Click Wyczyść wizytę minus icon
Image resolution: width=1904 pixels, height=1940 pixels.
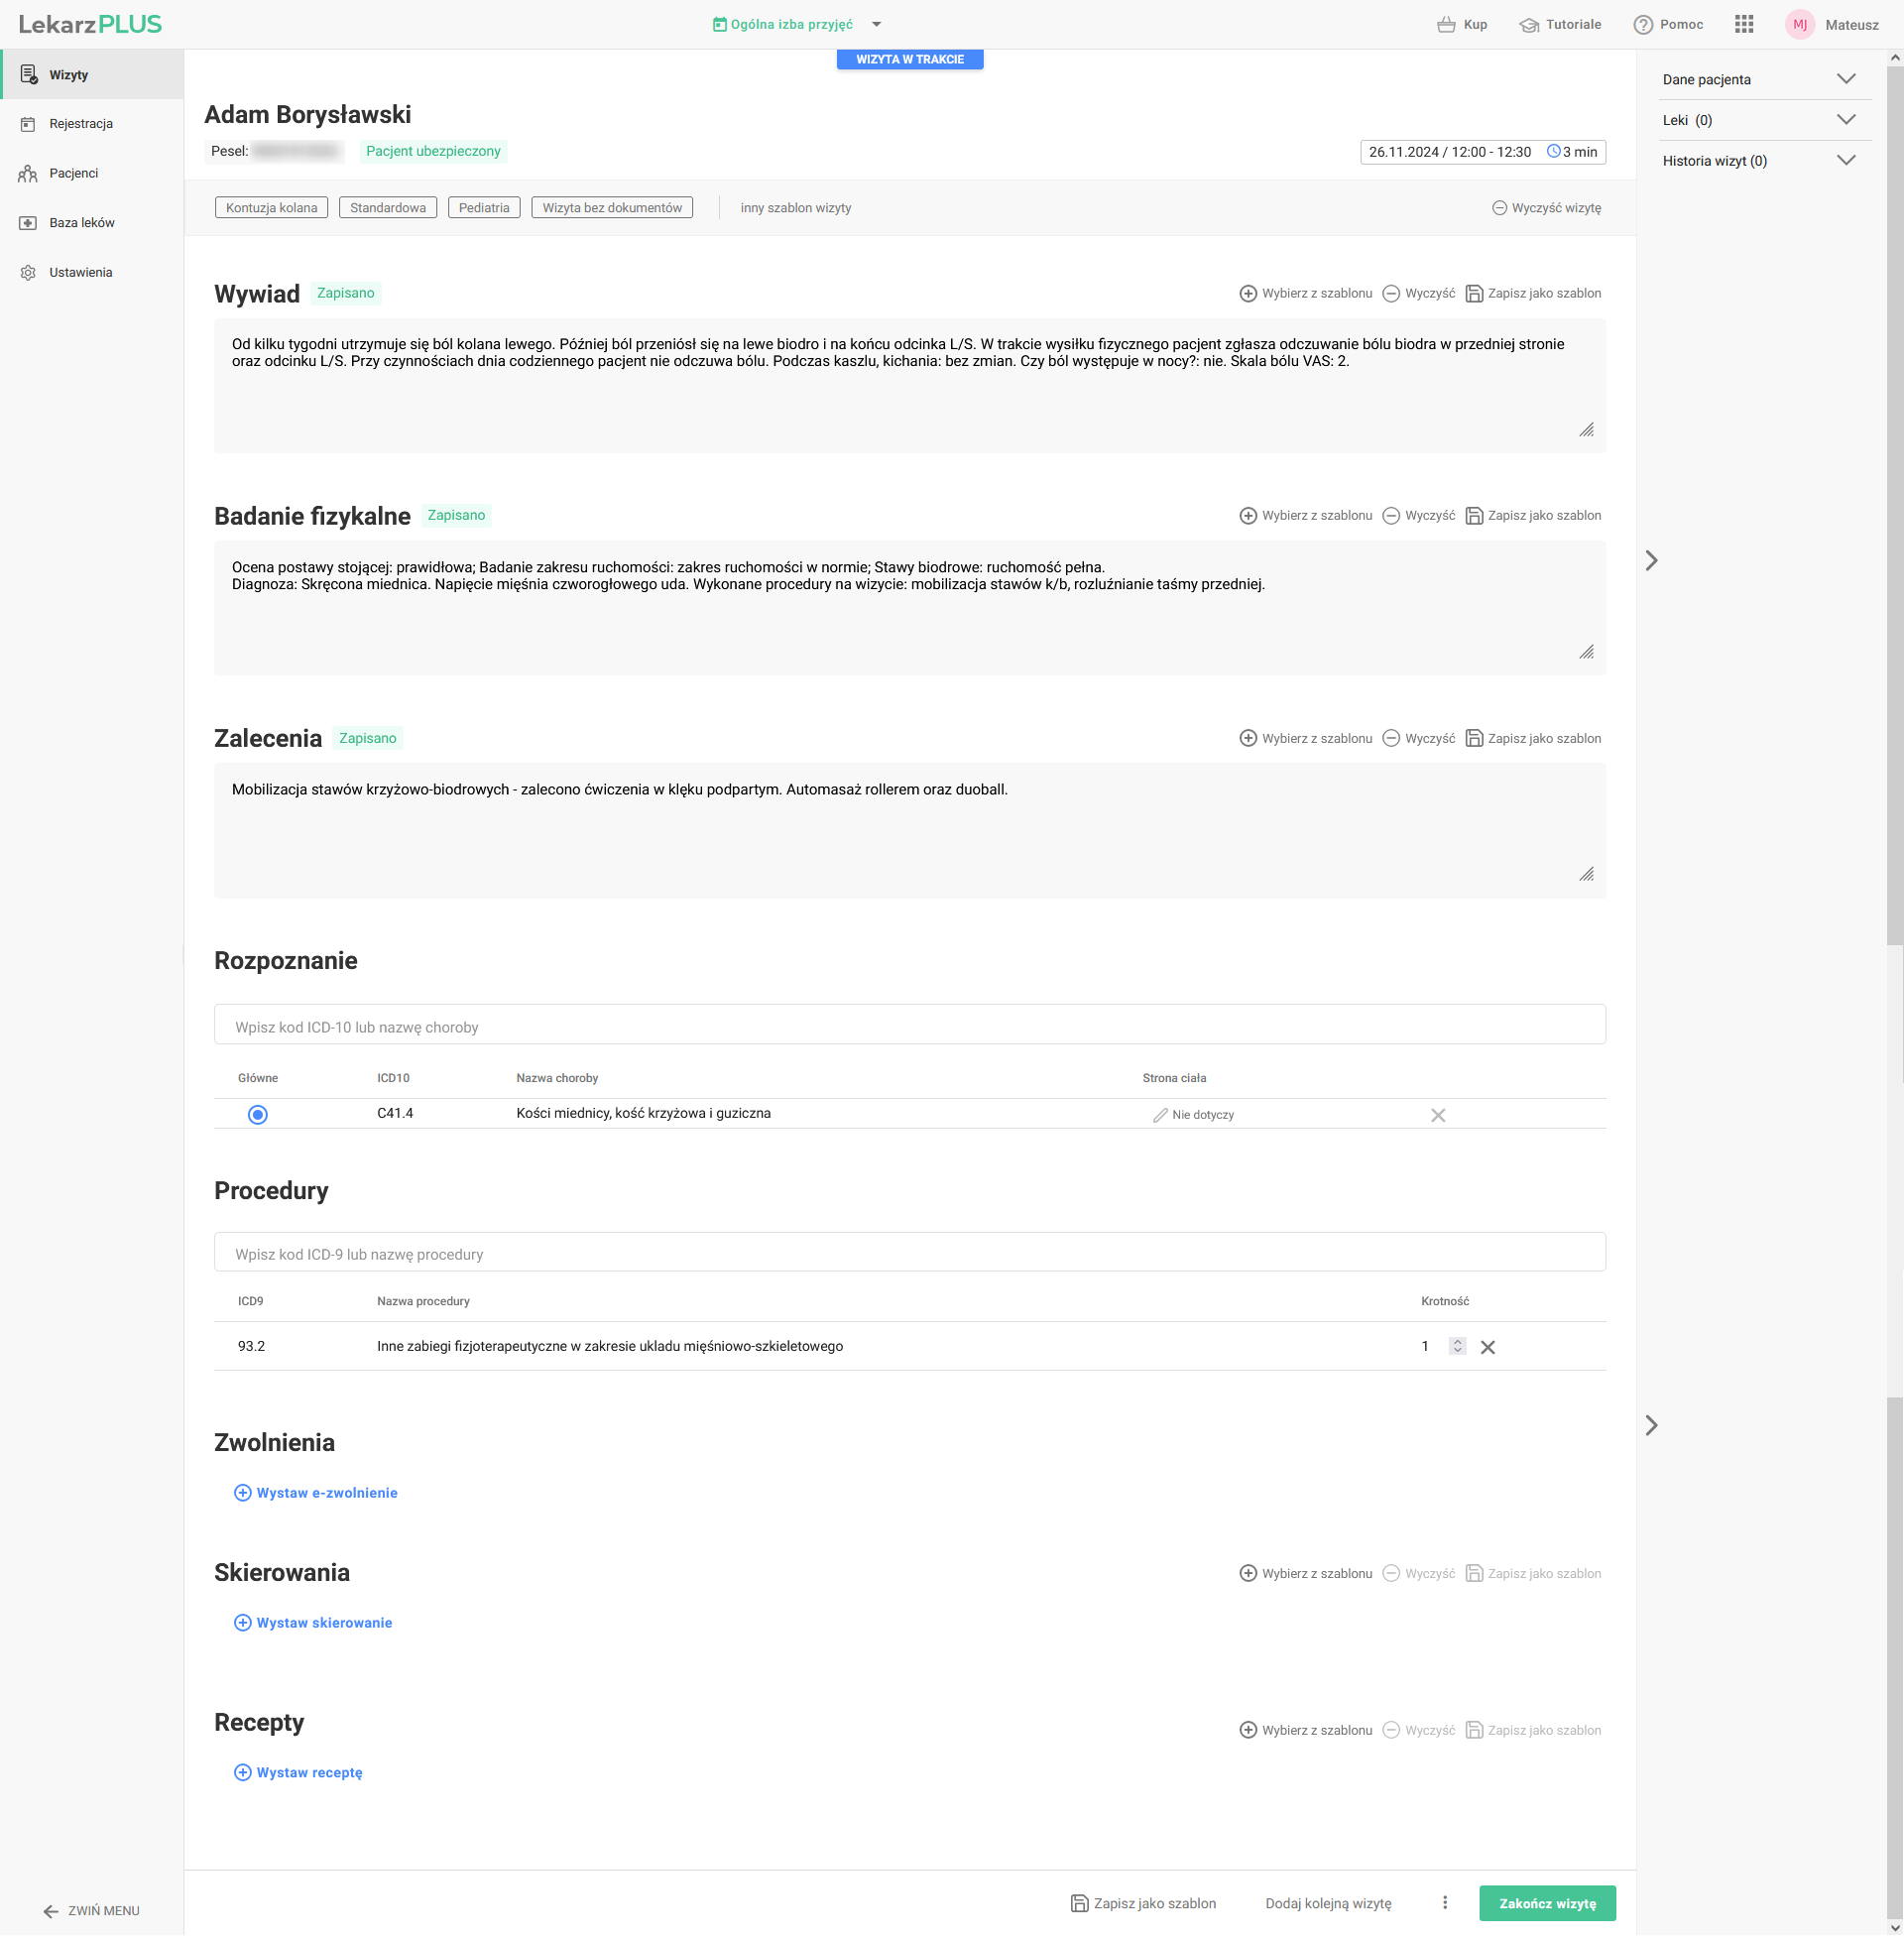click(x=1499, y=208)
